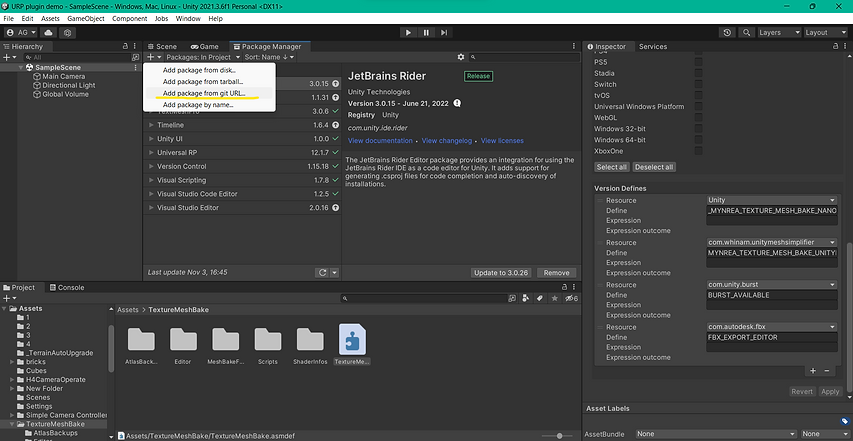Open the undo history icon

tap(727, 33)
